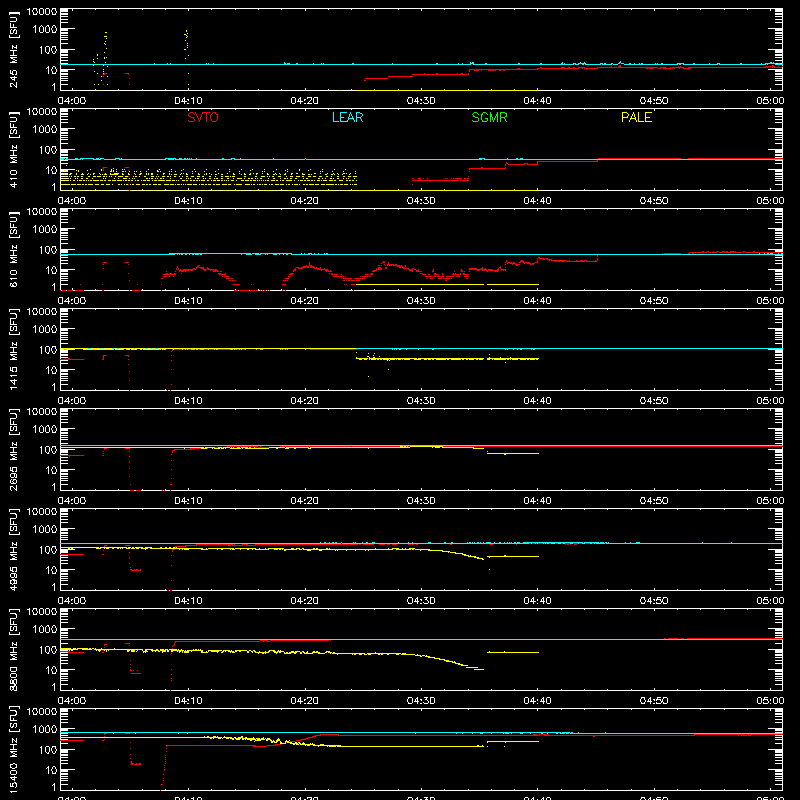Click the 100 tick on 610 MHz axis
Image resolution: width=800 pixels, height=800 pixels.
48,250
